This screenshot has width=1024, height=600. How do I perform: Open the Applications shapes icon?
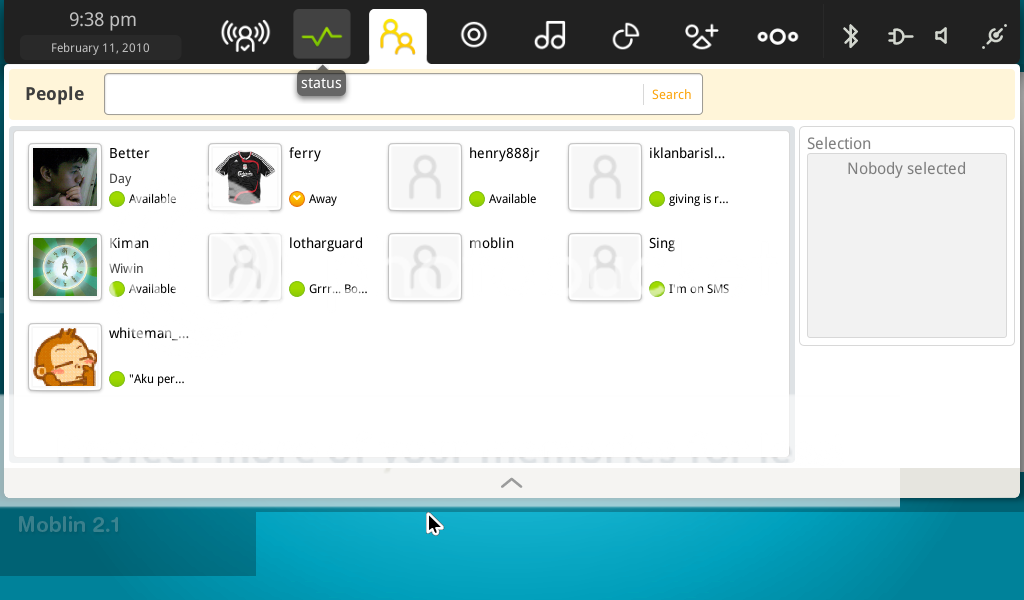[701, 36]
